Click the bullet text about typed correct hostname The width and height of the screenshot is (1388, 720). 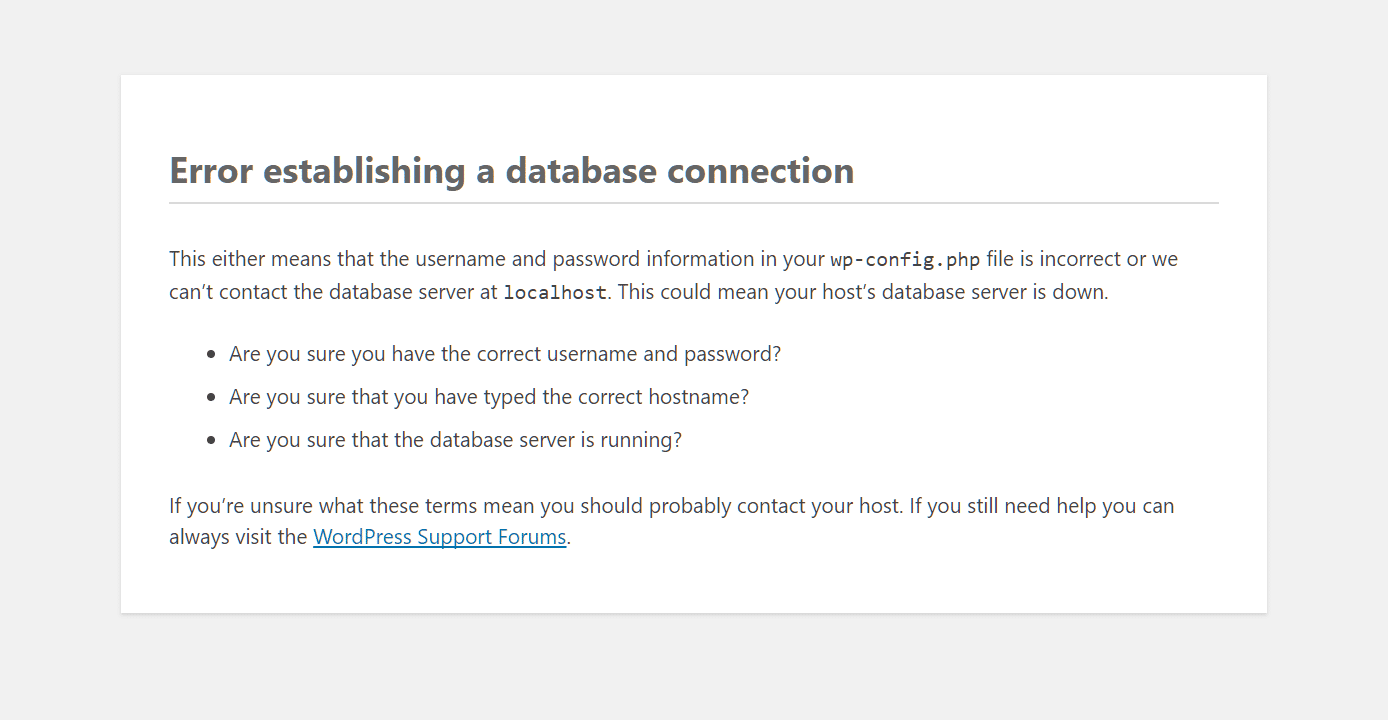[489, 397]
